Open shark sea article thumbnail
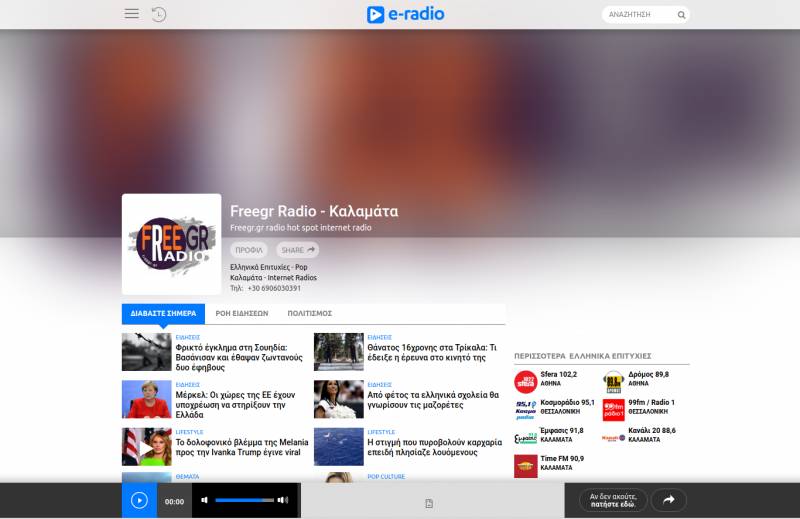This screenshot has height=519, width=800. (x=339, y=447)
